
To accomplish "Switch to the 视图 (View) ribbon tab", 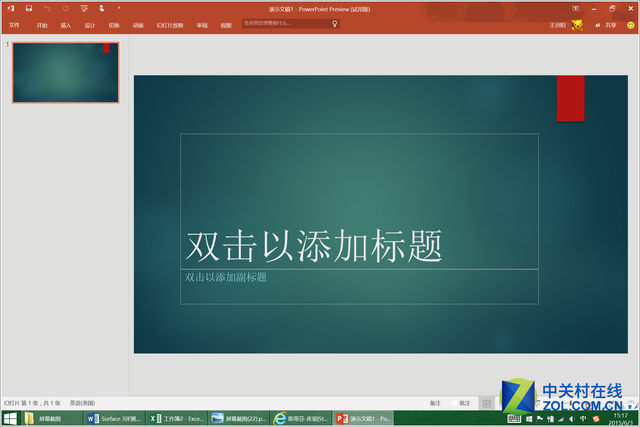I will 226,25.
